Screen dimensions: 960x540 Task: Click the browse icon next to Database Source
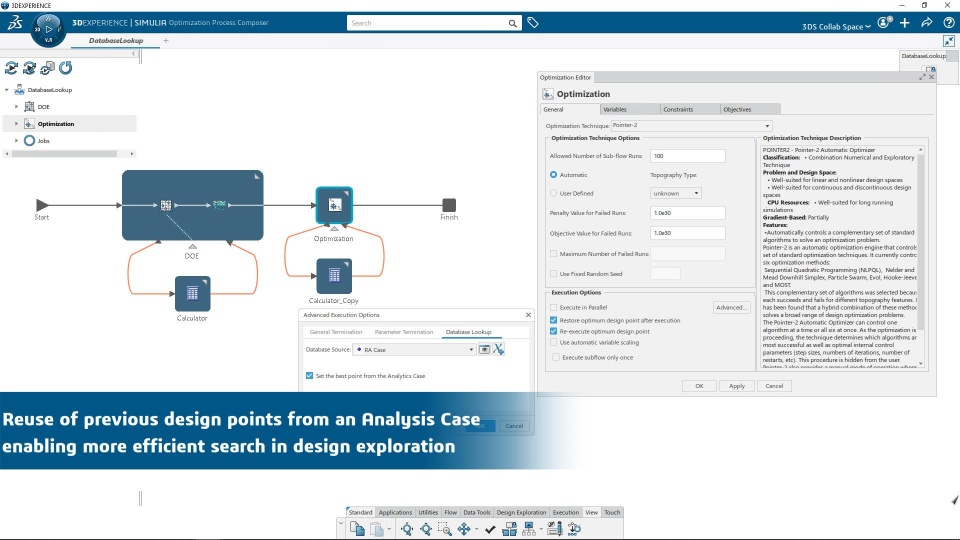coord(484,350)
